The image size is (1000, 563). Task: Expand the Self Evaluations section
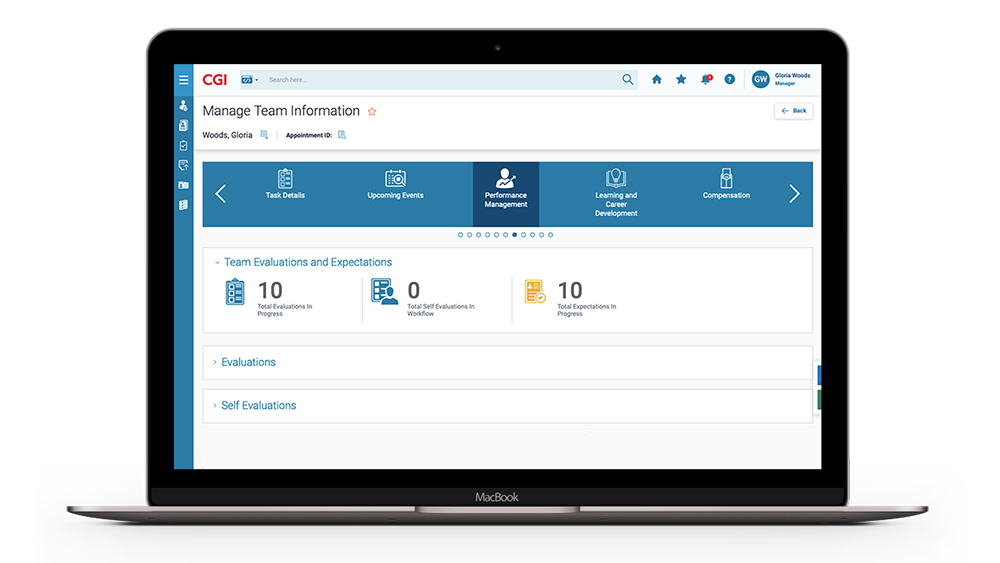pos(258,405)
